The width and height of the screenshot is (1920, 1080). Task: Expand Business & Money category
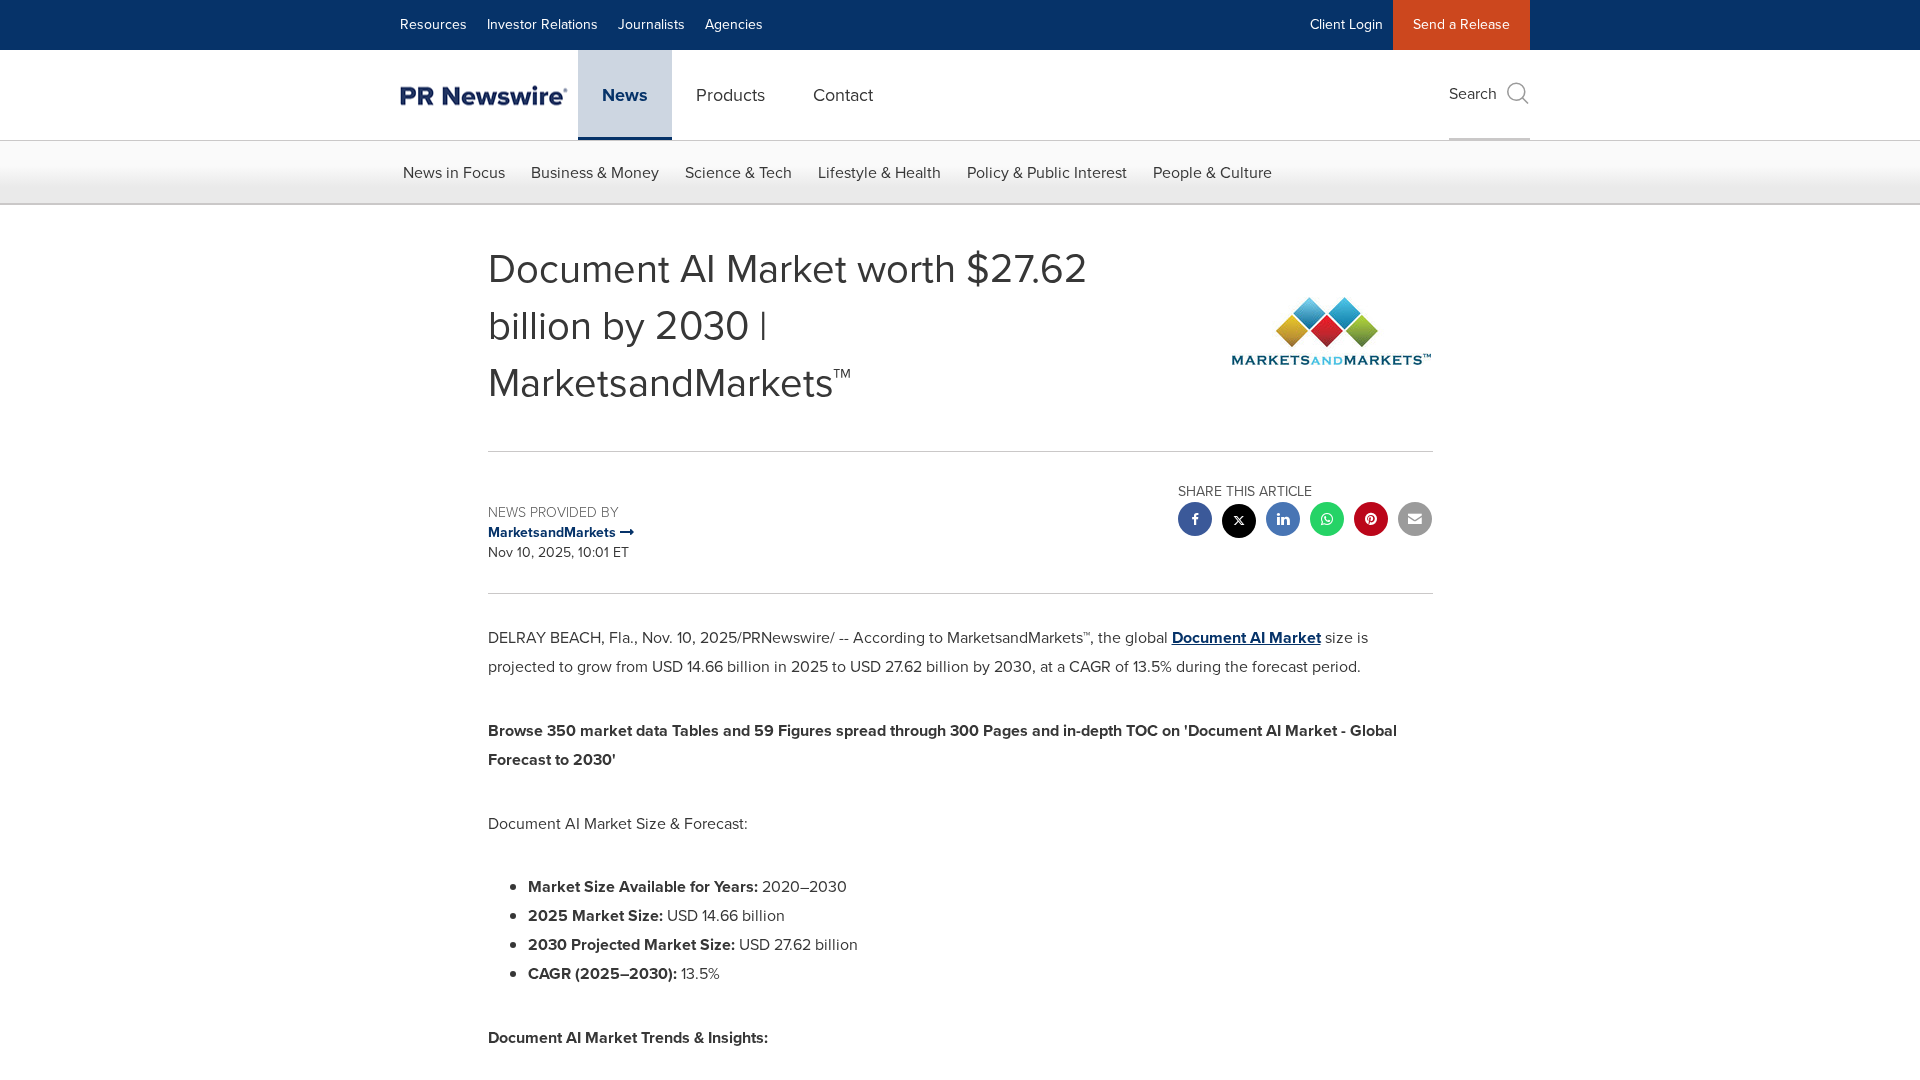point(594,173)
